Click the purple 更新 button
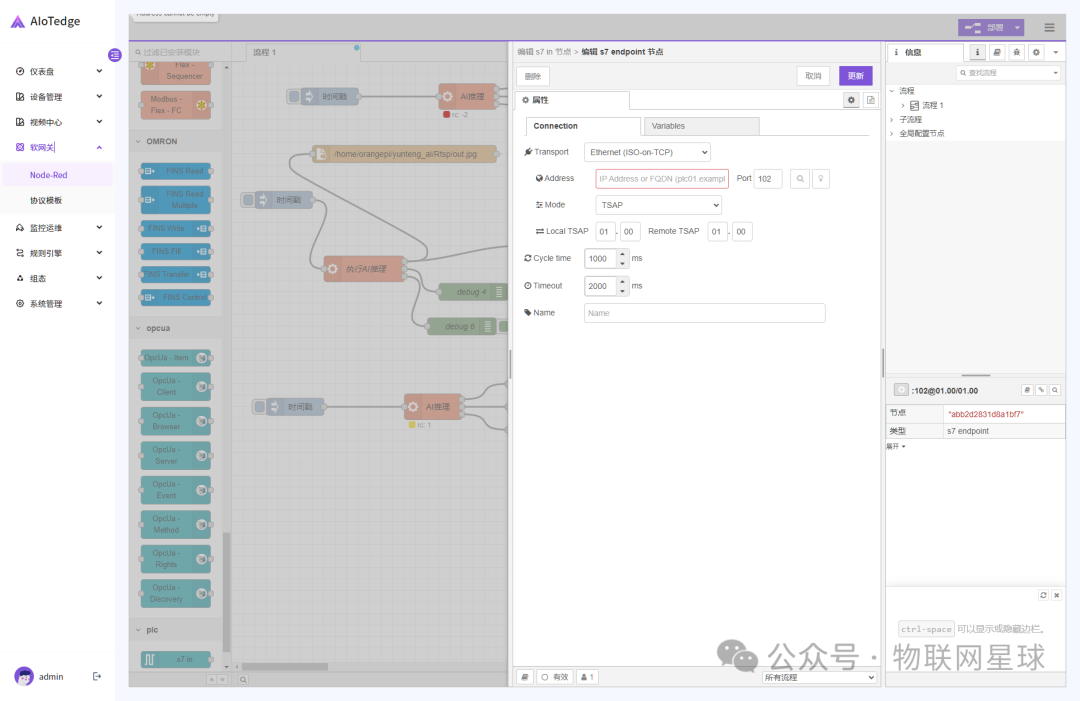This screenshot has width=1080, height=701. (855, 76)
